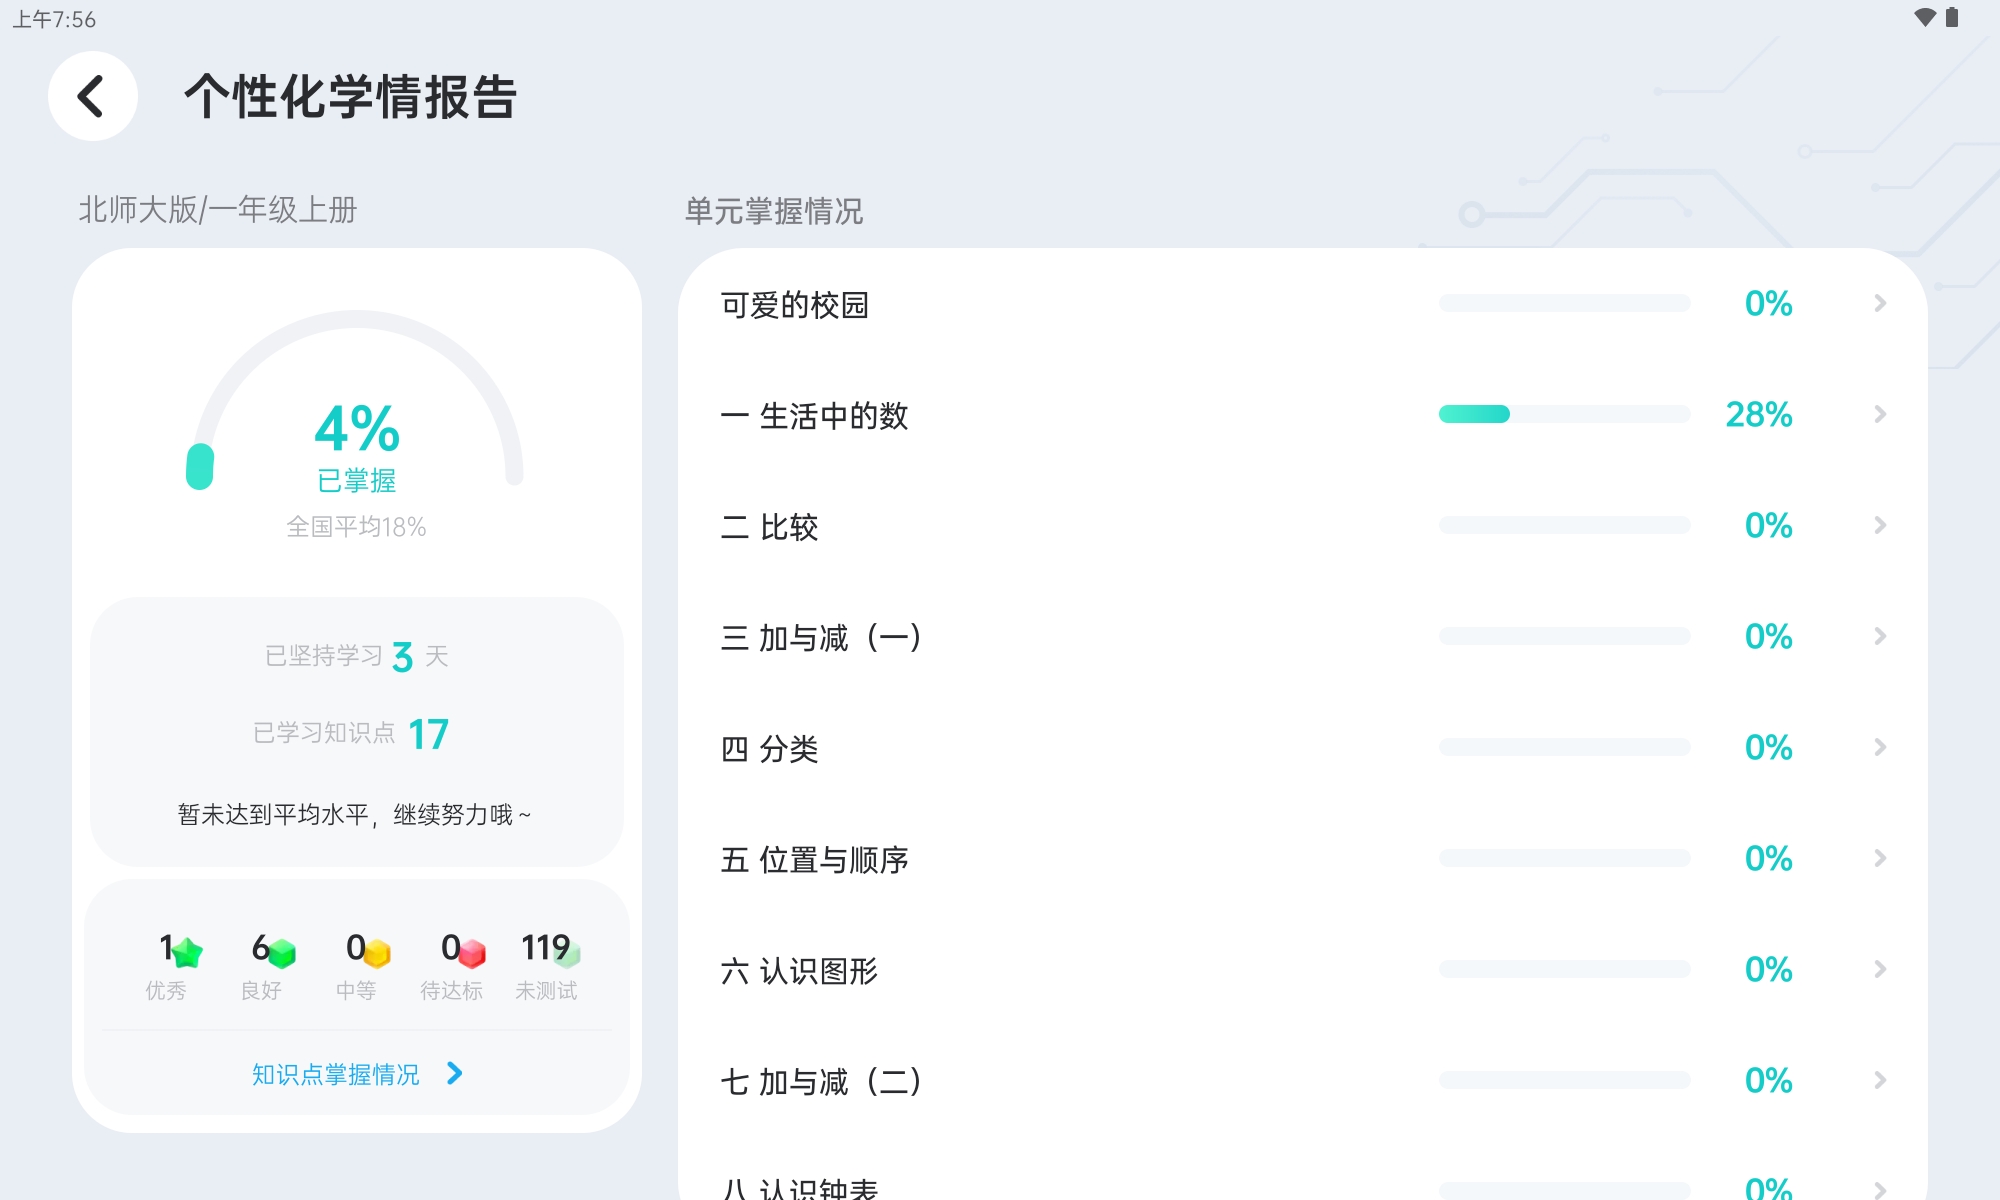2000x1200 pixels.
Task: Expand details for 可爱的校园 unit
Action: [1878, 303]
